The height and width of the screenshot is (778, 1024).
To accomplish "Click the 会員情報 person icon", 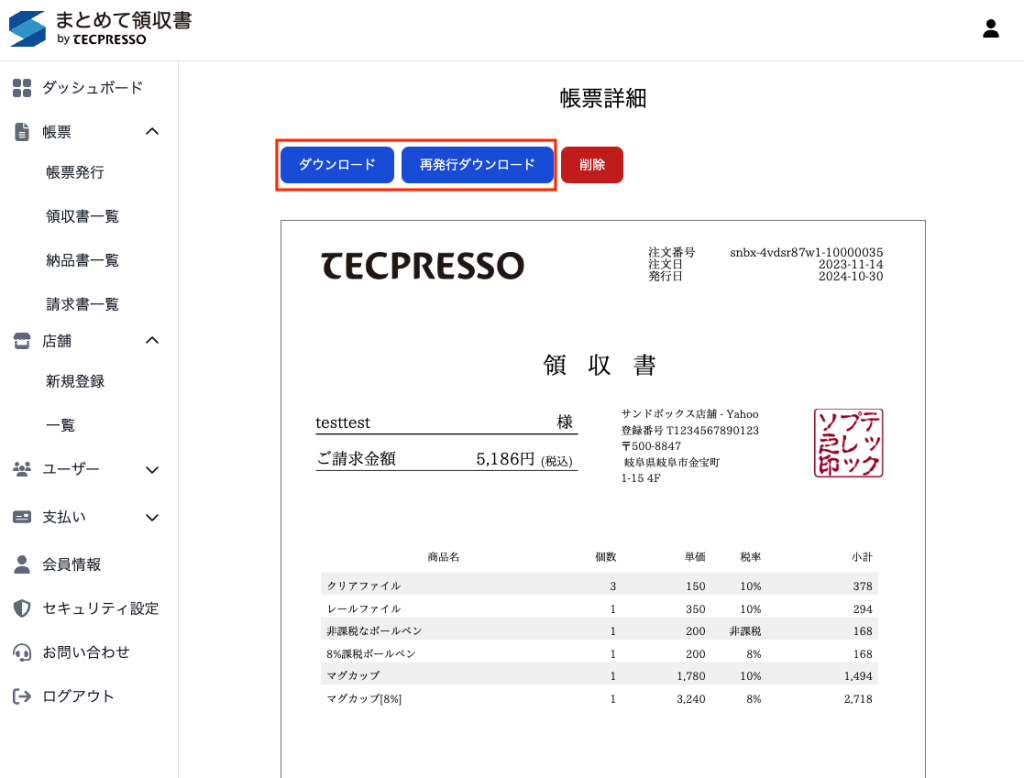I will click(22, 565).
